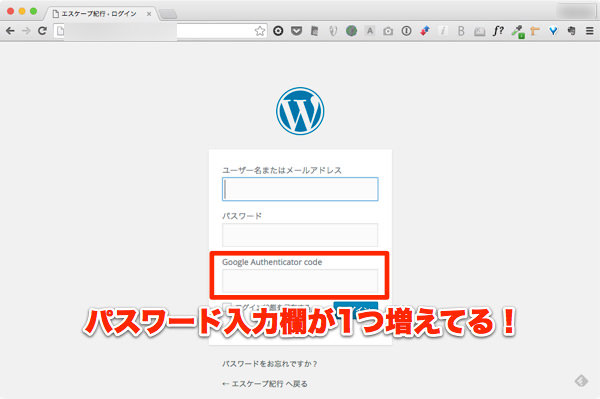Open the Evernote elephant extension
This screenshot has height=399, width=600.
(x=571, y=31)
